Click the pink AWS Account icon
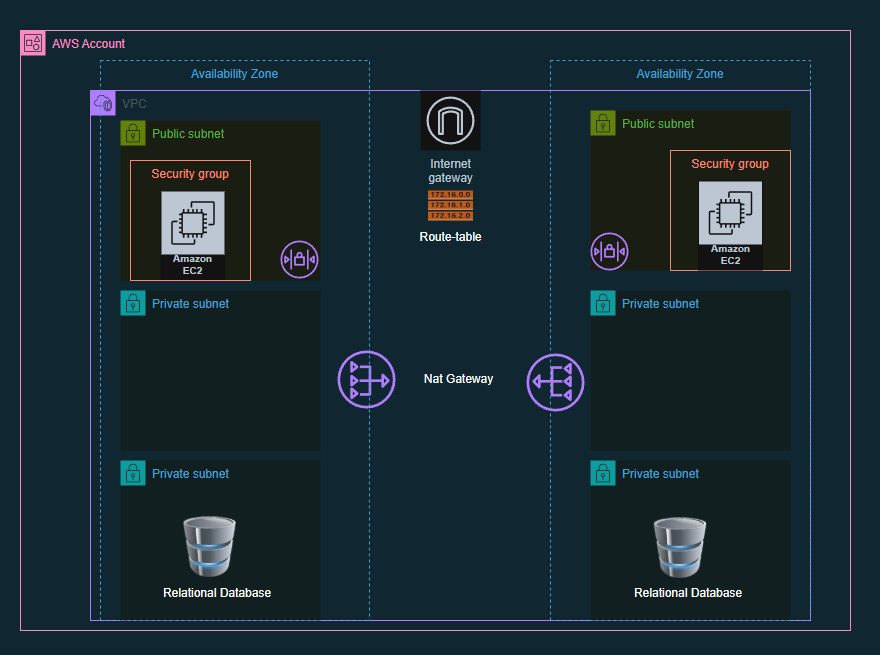880x655 pixels. (x=33, y=43)
